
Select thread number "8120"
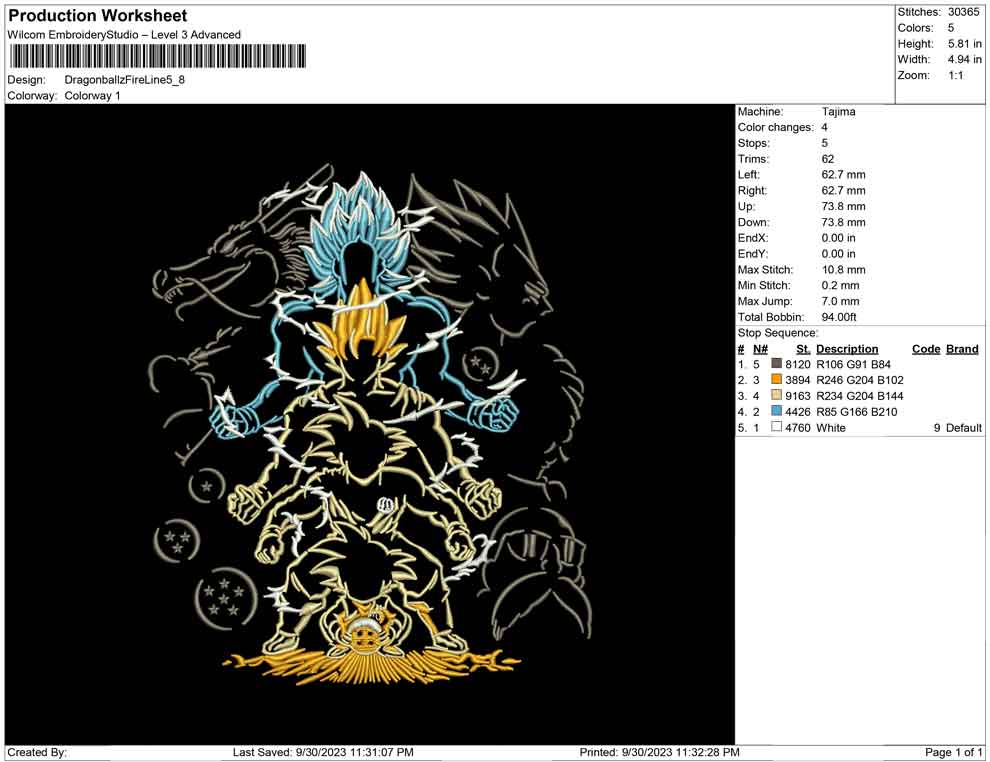798,364
